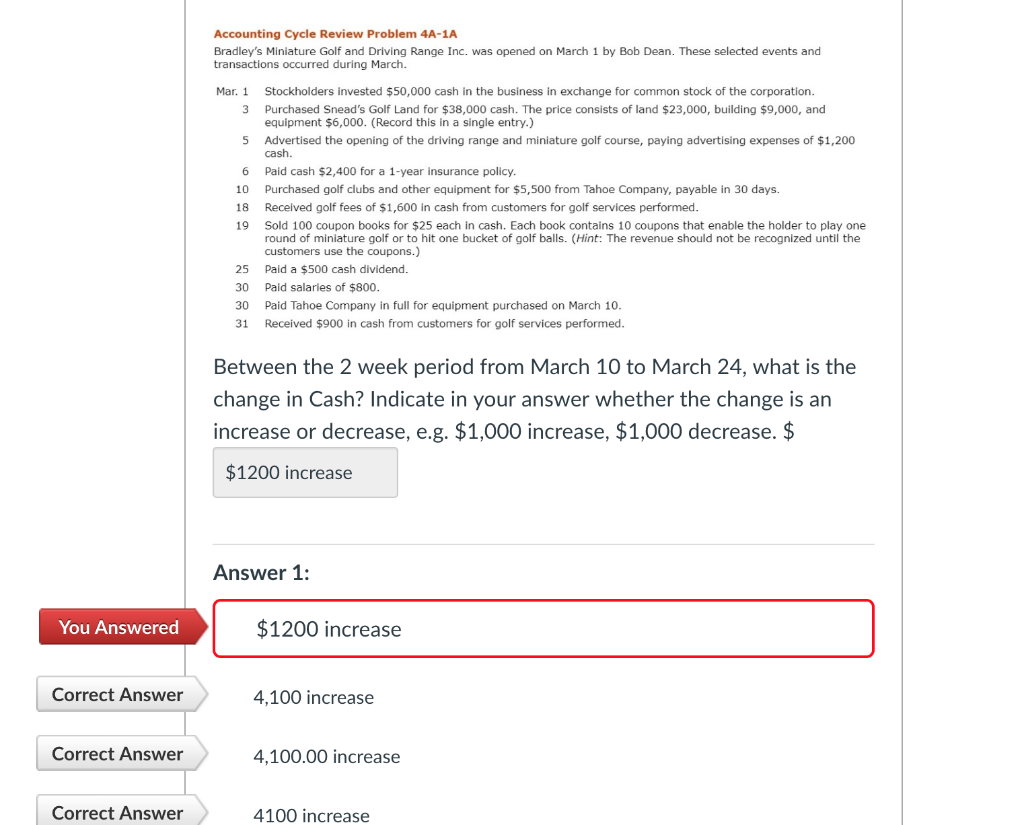Select the correct answer text 4,100 increase
The width and height of the screenshot is (1024, 825).
[313, 697]
